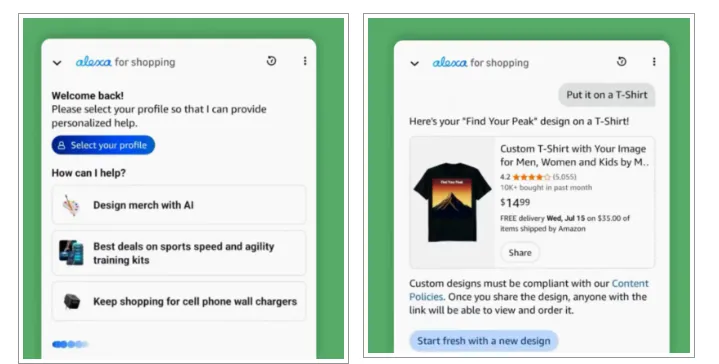This screenshot has width=719, height=364.
Task: Open Best deals on sports speed and agility training kits
Action: point(179,253)
